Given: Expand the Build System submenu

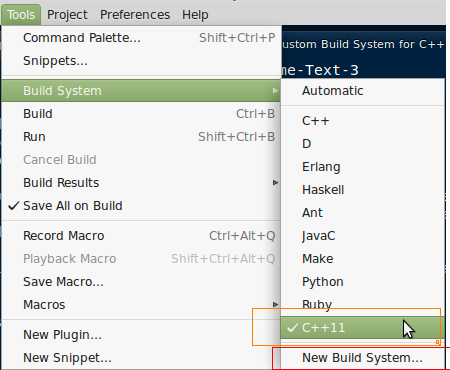Looking at the screenshot, I should click(141, 91).
